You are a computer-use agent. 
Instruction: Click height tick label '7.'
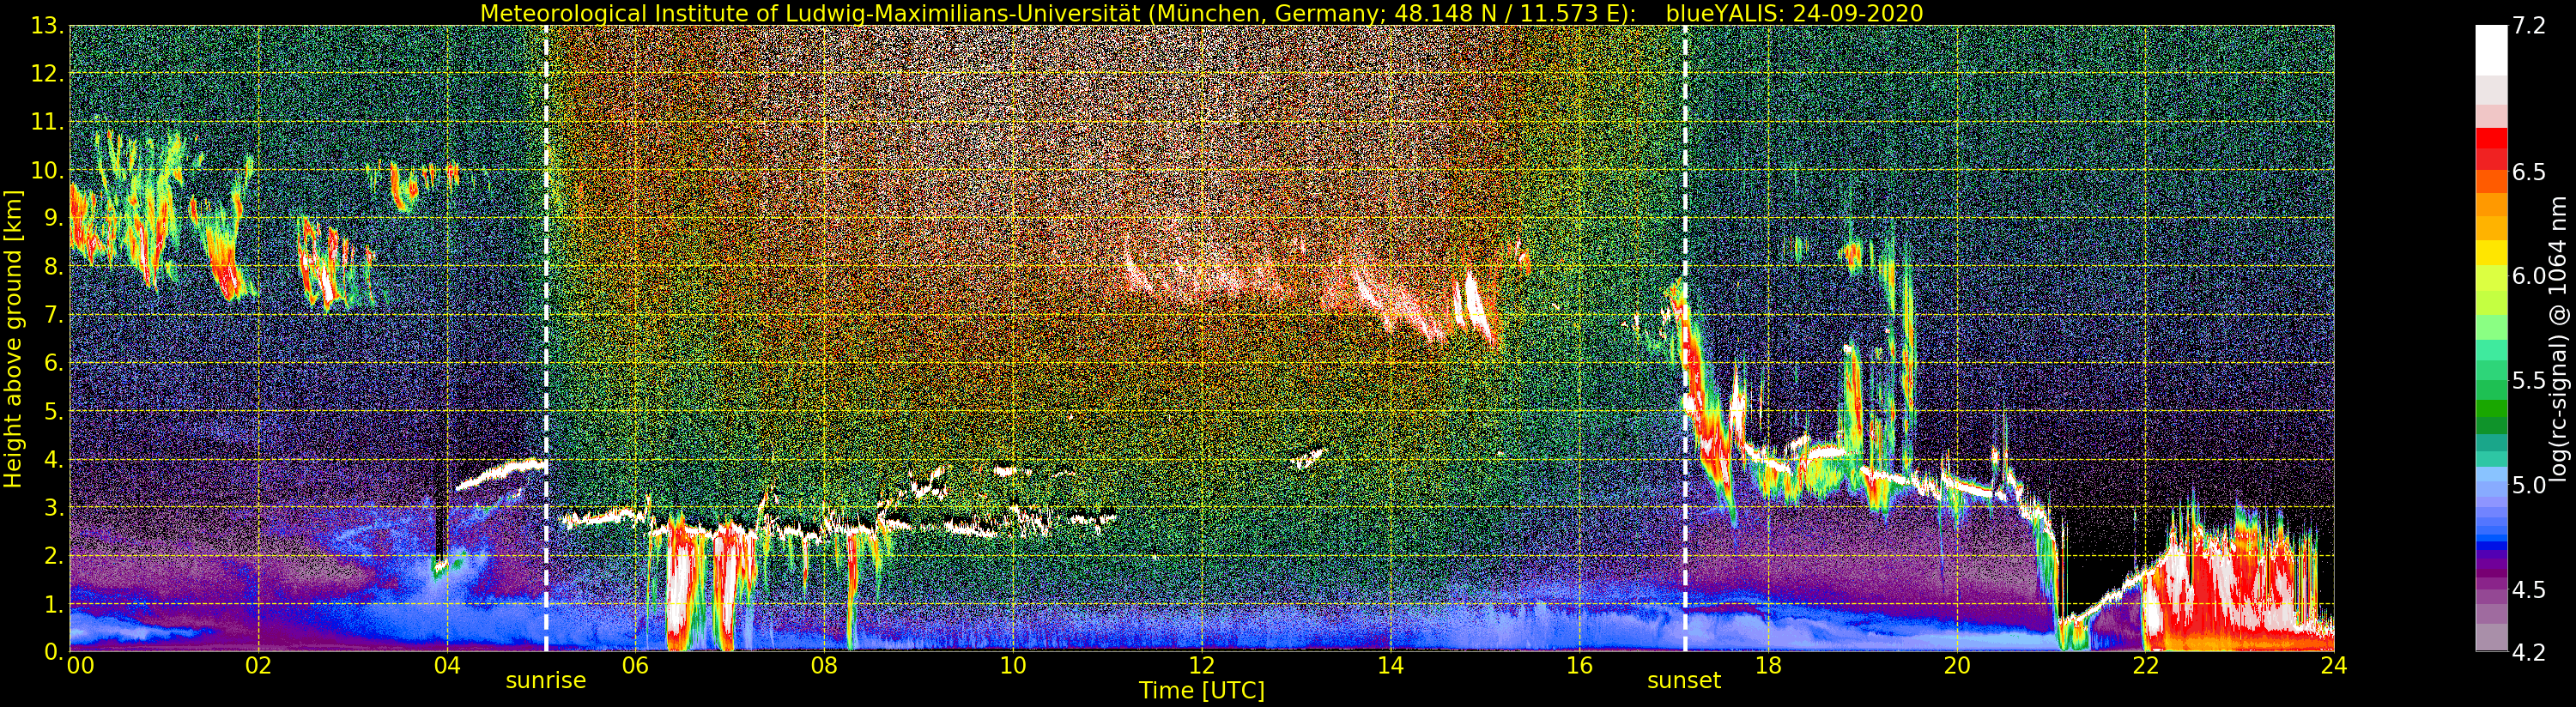(53, 315)
